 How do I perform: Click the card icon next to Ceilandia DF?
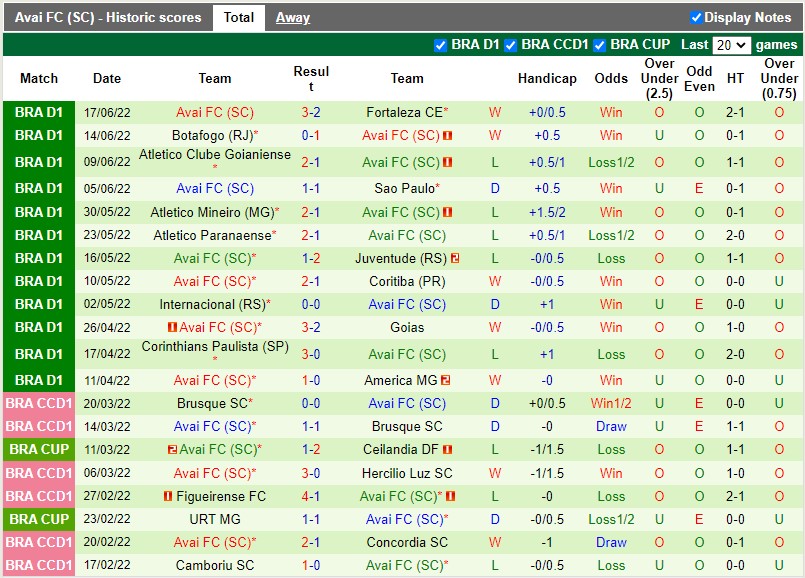(x=447, y=449)
